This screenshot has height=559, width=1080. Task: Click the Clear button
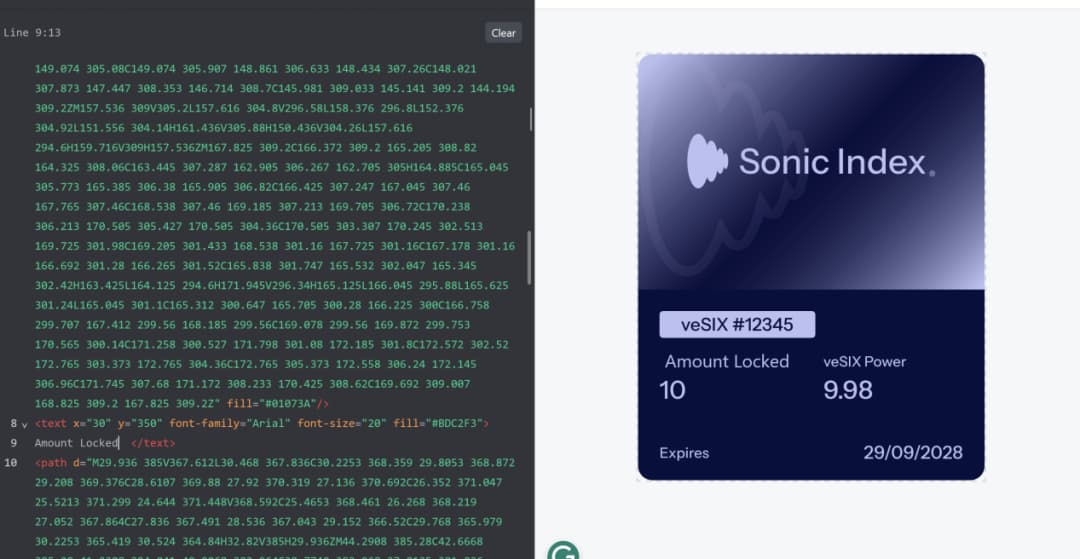(503, 32)
